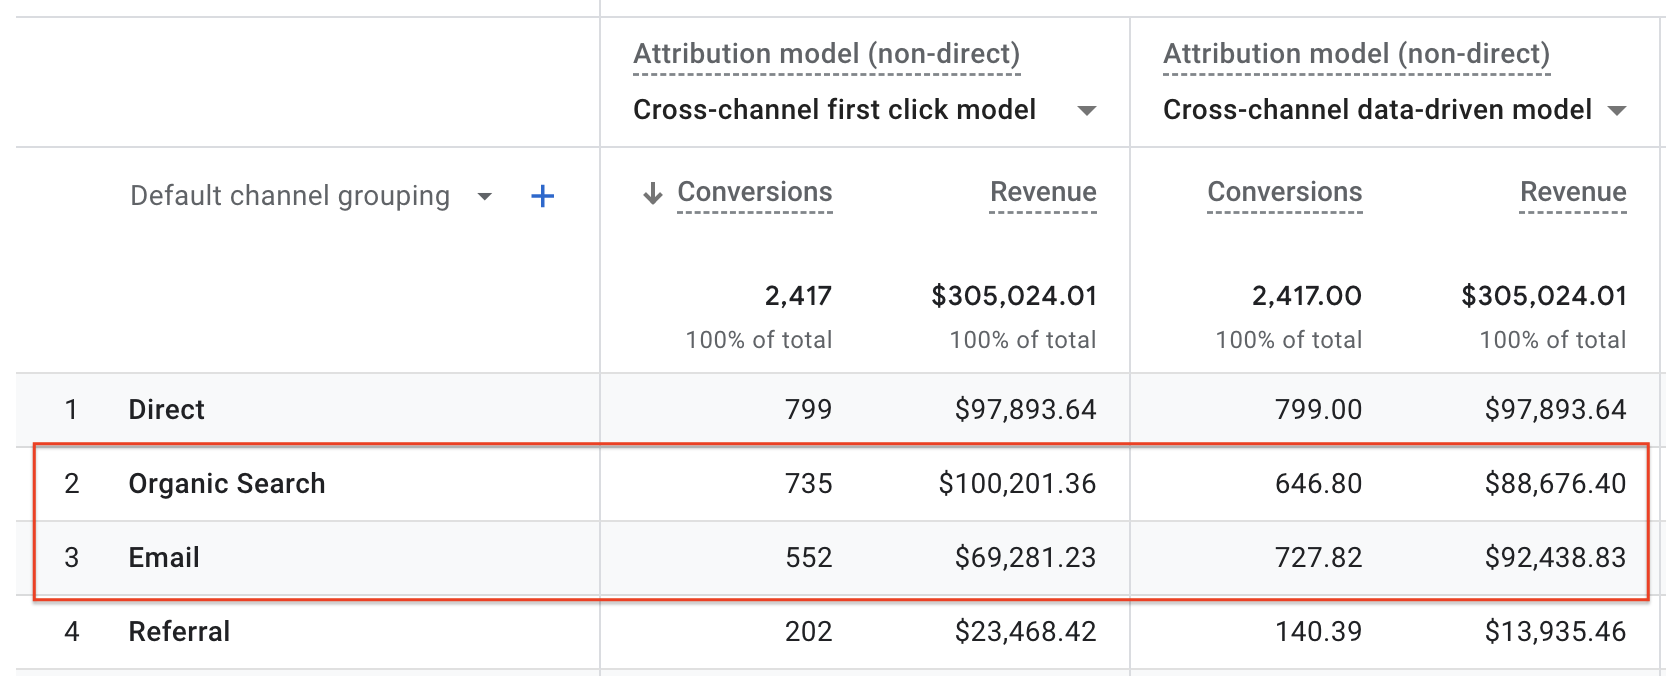Select the Referral channel row
The image size is (1666, 676).
point(180,632)
